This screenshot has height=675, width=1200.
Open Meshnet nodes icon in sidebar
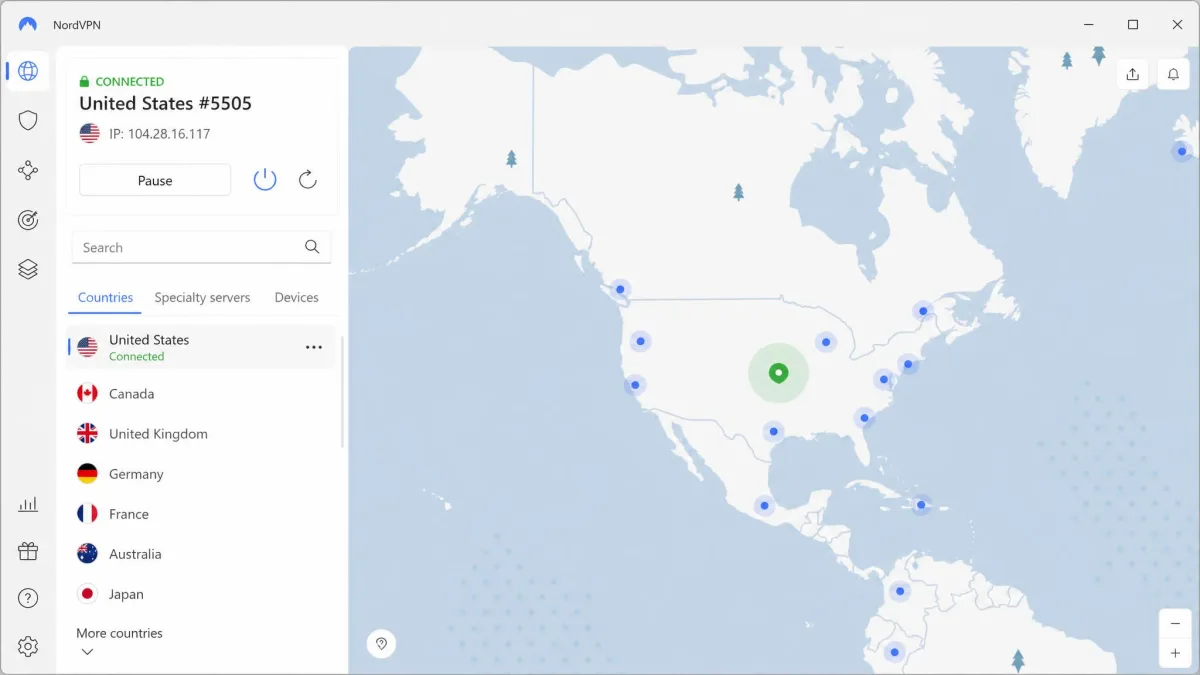coord(28,170)
